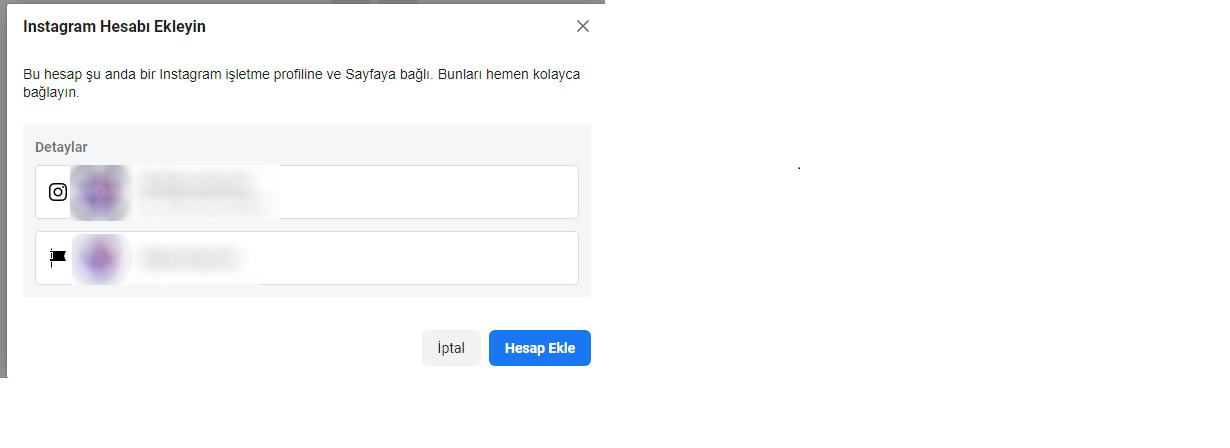Viewport: 1230px width, 448px height.
Task: Click the Page flag icon
Action: (x=58, y=257)
